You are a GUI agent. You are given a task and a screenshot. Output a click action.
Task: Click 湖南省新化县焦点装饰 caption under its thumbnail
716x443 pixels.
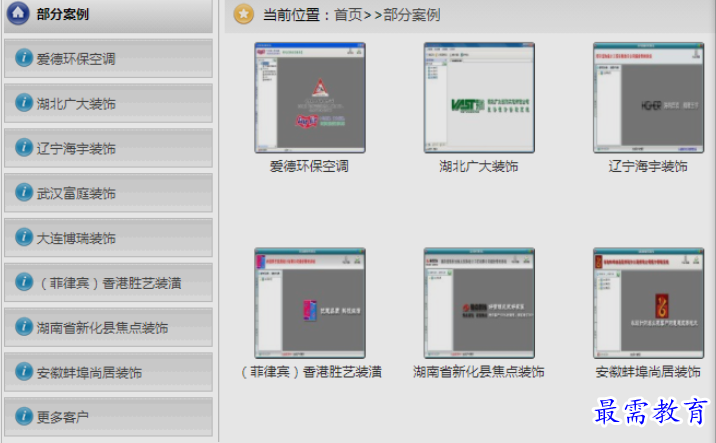click(x=479, y=372)
